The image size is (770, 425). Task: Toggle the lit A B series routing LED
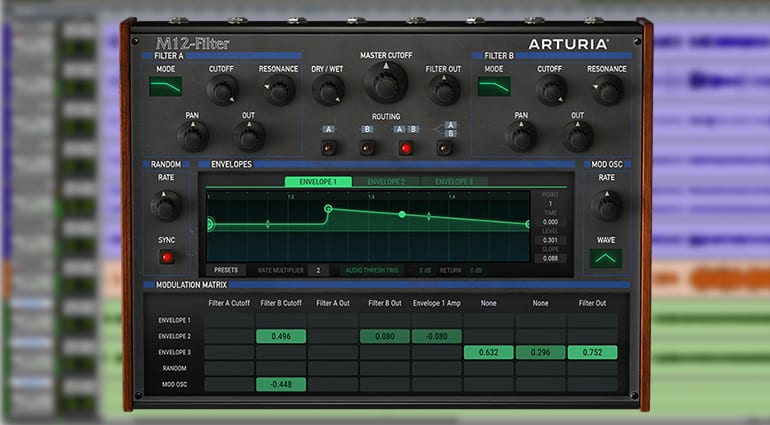pos(406,147)
